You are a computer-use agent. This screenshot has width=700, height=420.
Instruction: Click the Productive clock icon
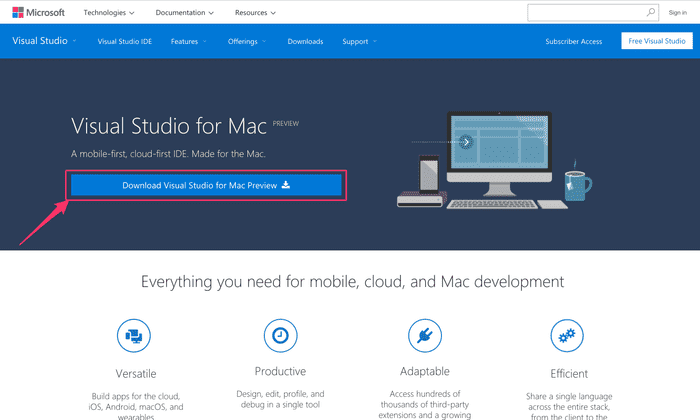click(279, 334)
